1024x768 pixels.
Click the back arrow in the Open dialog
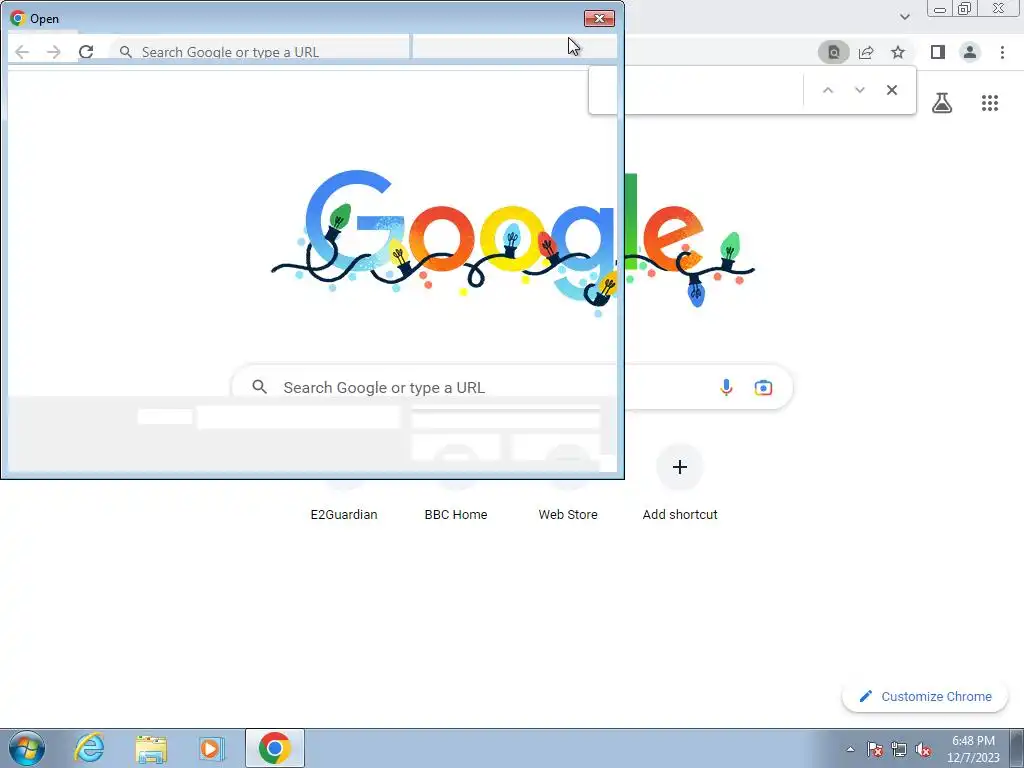pyautogui.click(x=22, y=52)
